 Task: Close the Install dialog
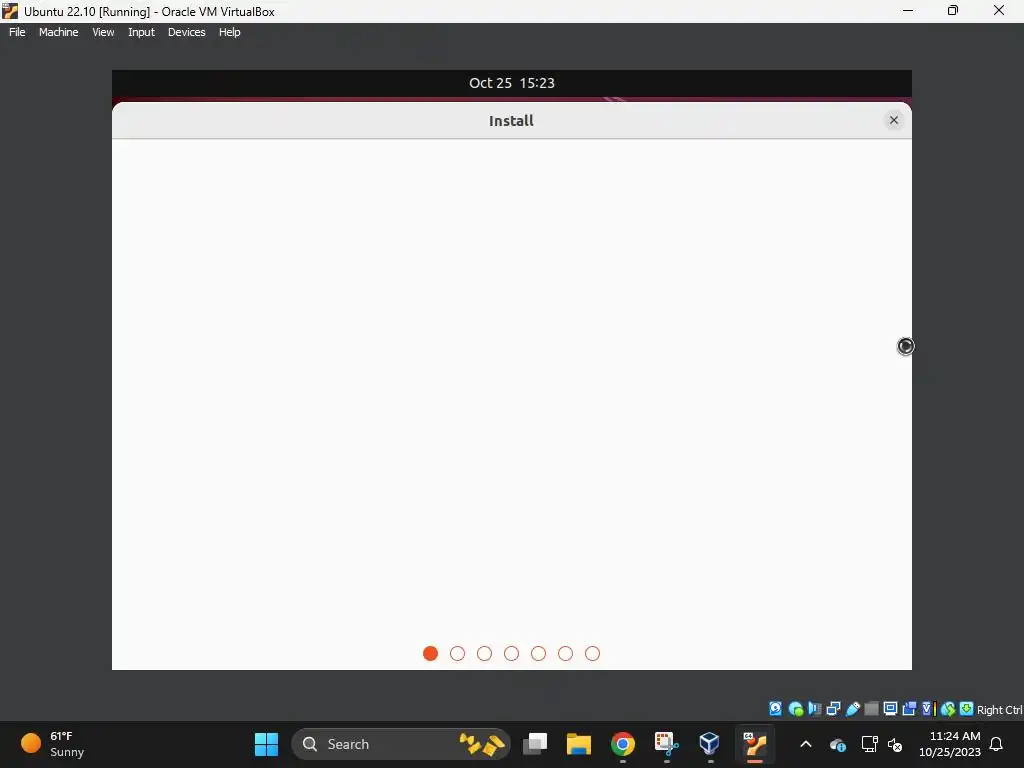pos(894,120)
